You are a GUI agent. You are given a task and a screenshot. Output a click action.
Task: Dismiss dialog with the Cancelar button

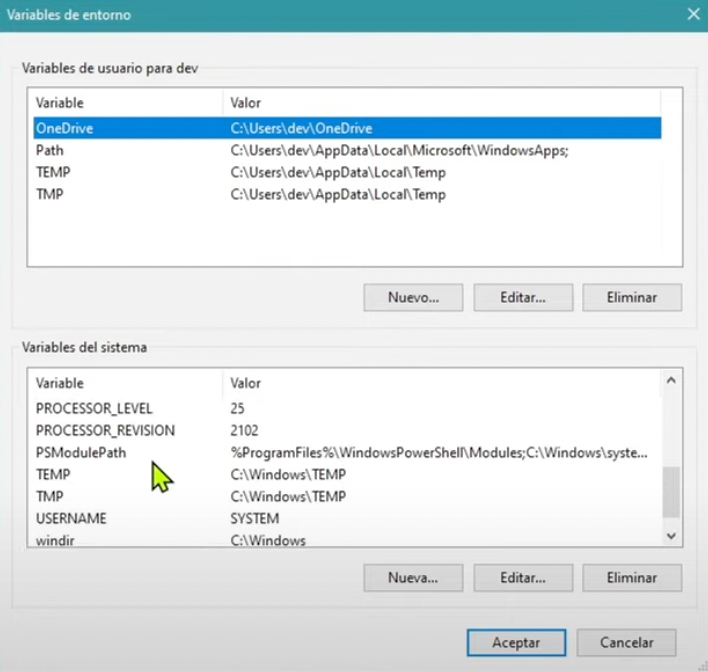point(626,642)
